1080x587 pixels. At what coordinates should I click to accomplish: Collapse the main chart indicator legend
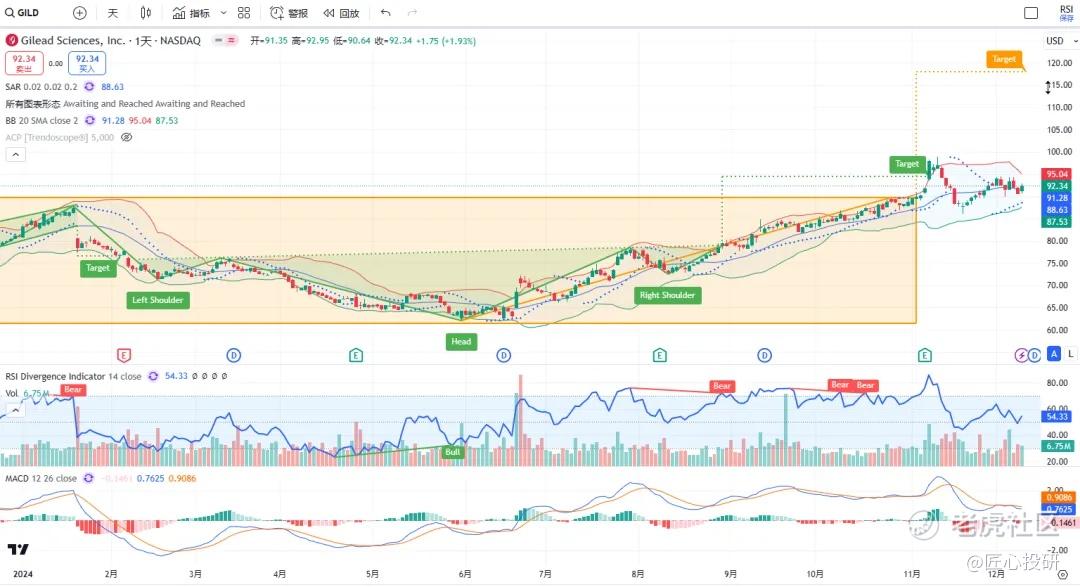tap(16, 154)
